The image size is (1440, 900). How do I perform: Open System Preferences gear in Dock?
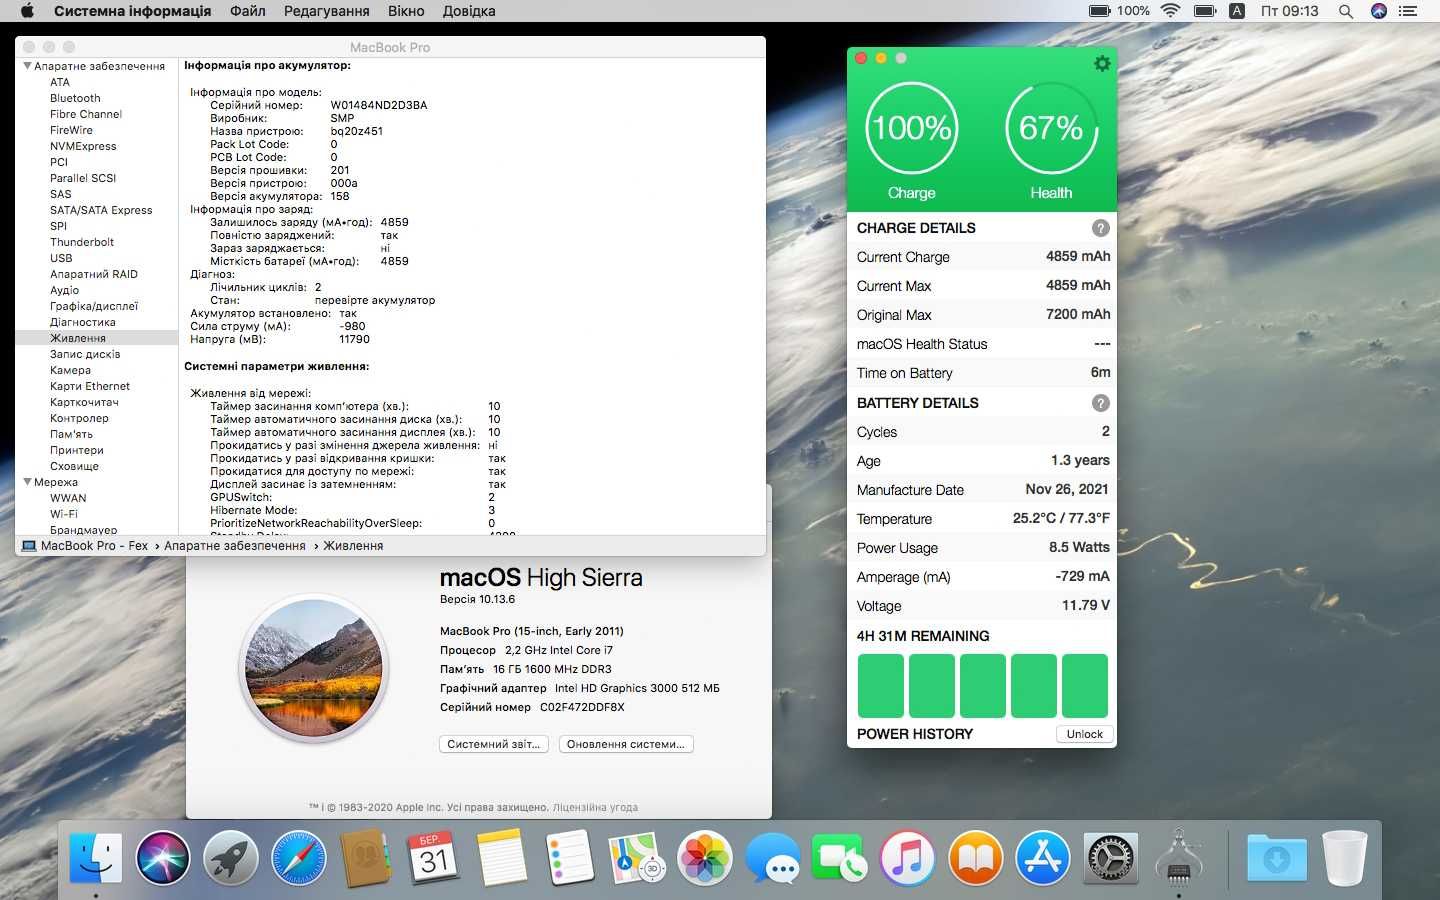click(1111, 857)
